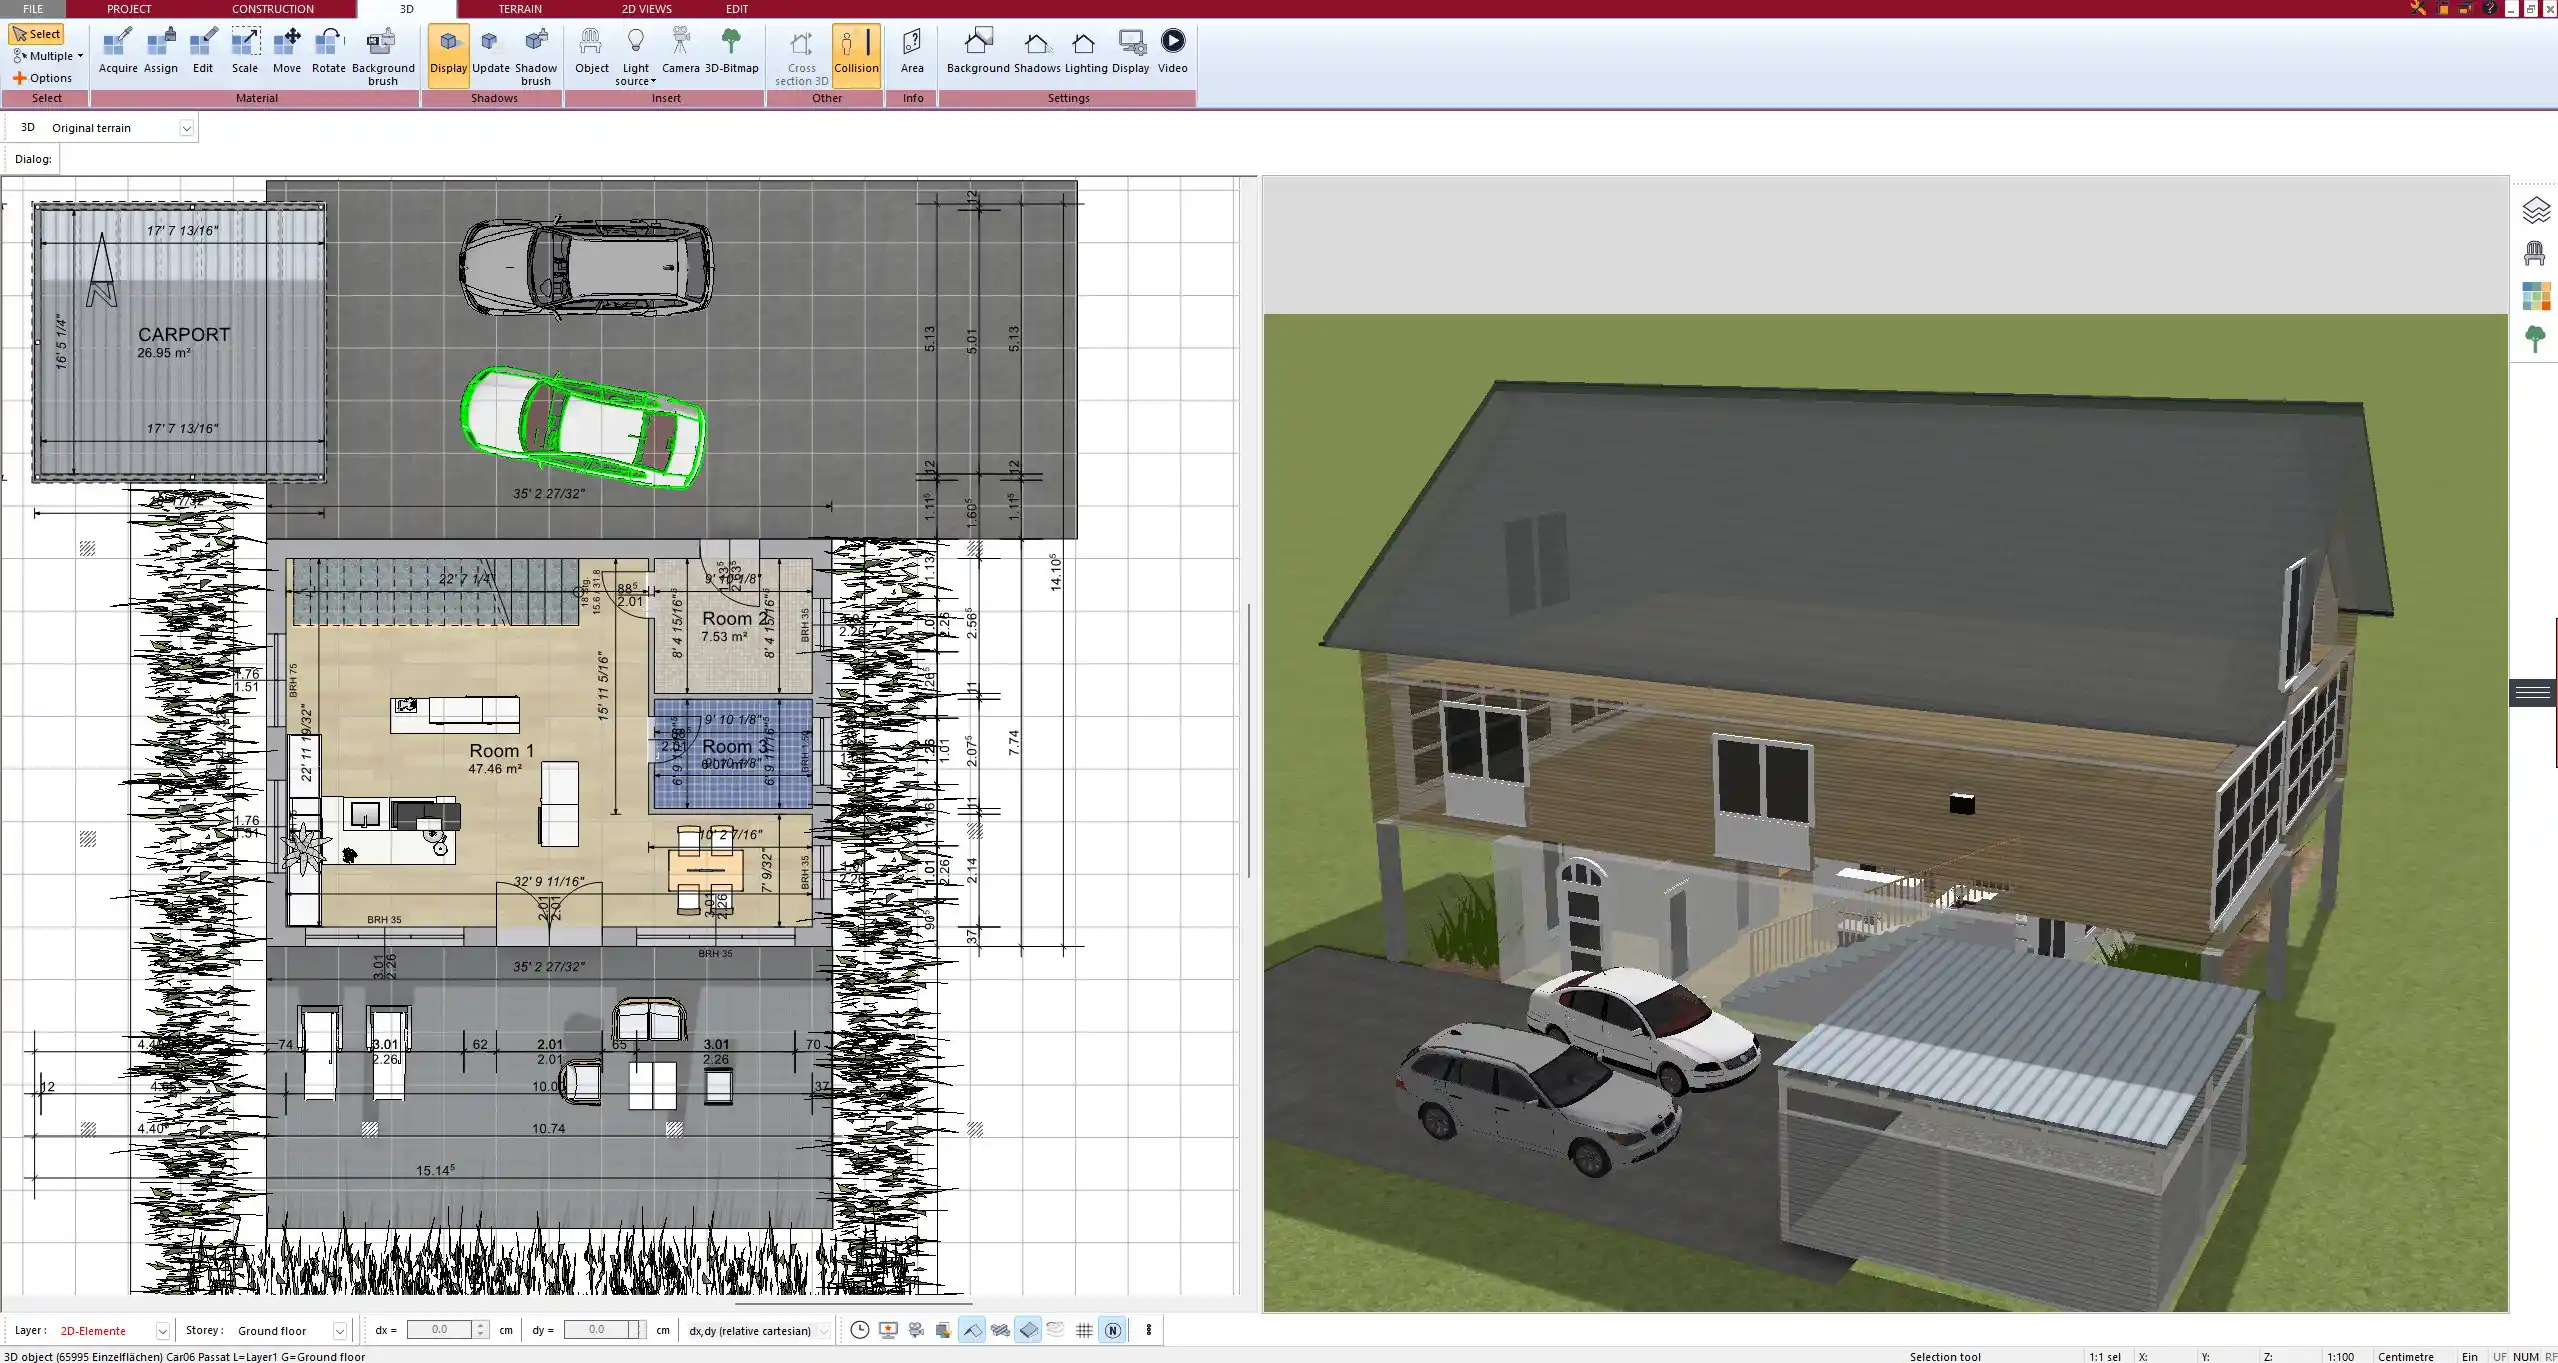Image resolution: width=2558 pixels, height=1363 pixels.
Task: Expand the Light source dropdown arrow
Action: [x=653, y=82]
